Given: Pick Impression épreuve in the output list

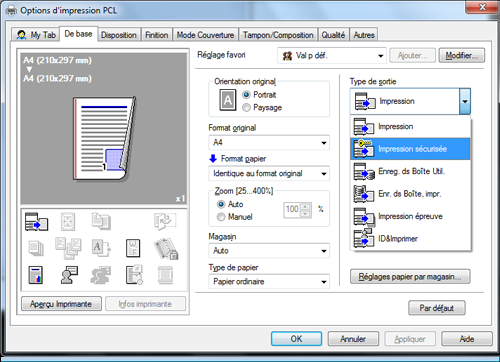Looking at the screenshot, I should coord(410,216).
